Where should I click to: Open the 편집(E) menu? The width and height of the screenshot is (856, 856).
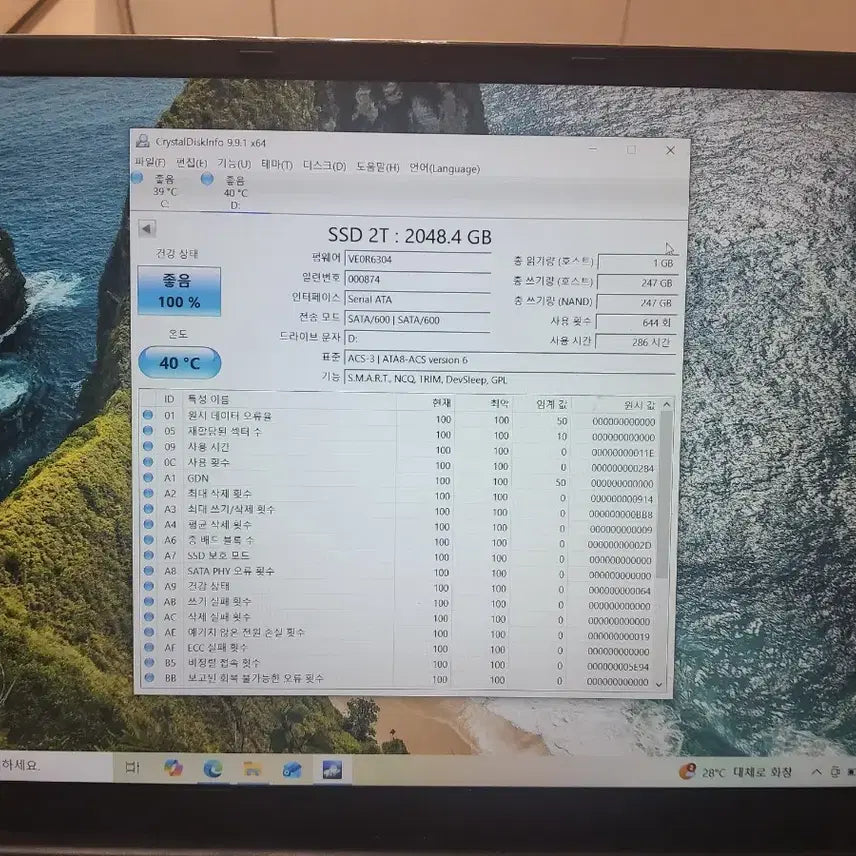pyautogui.click(x=192, y=163)
